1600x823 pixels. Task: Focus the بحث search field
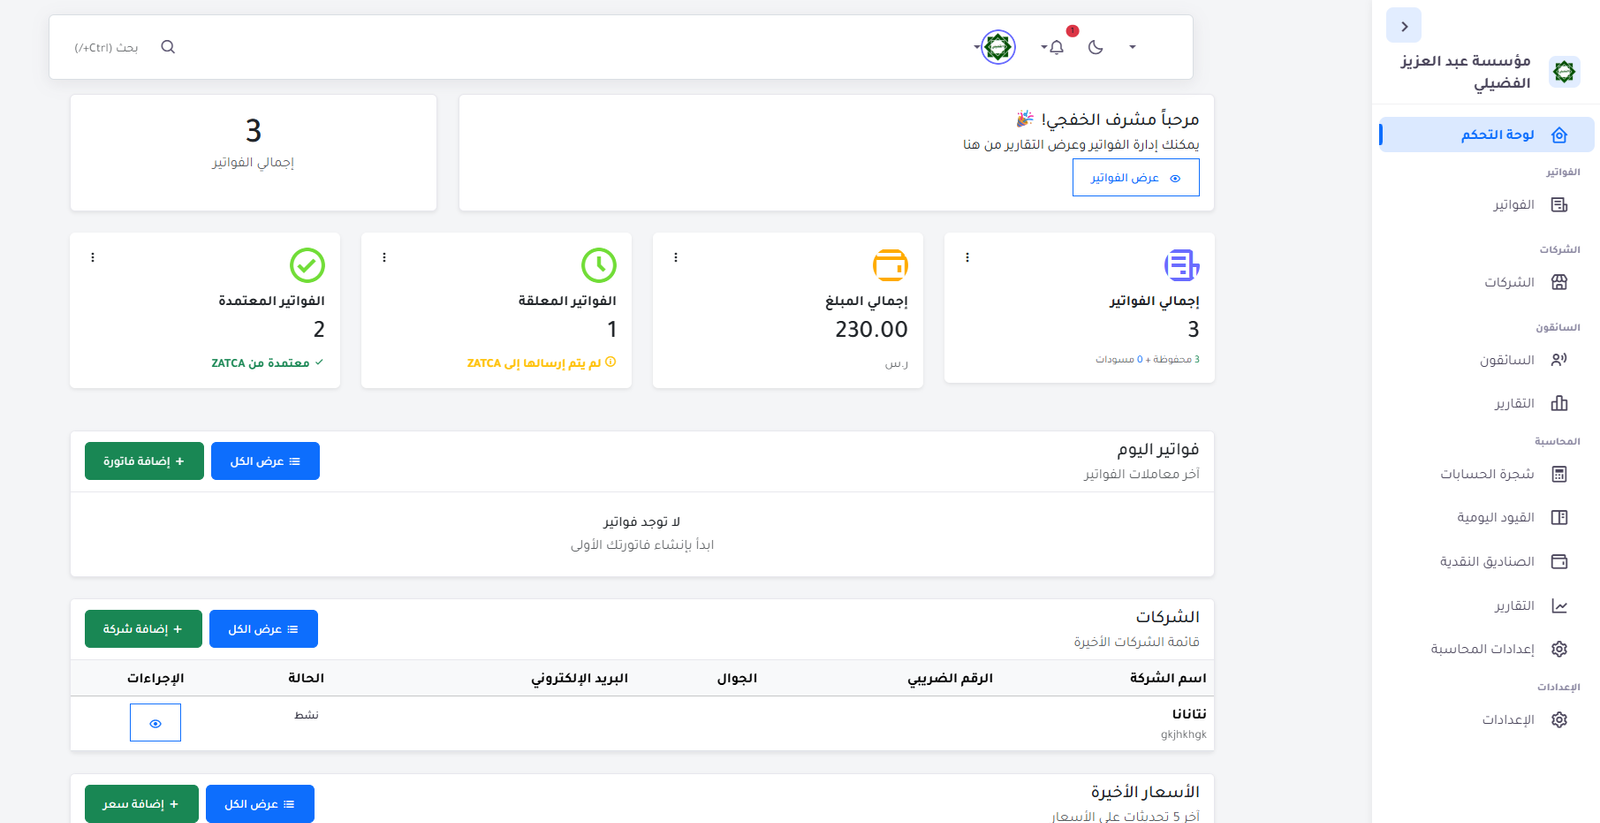pyautogui.click(x=106, y=47)
